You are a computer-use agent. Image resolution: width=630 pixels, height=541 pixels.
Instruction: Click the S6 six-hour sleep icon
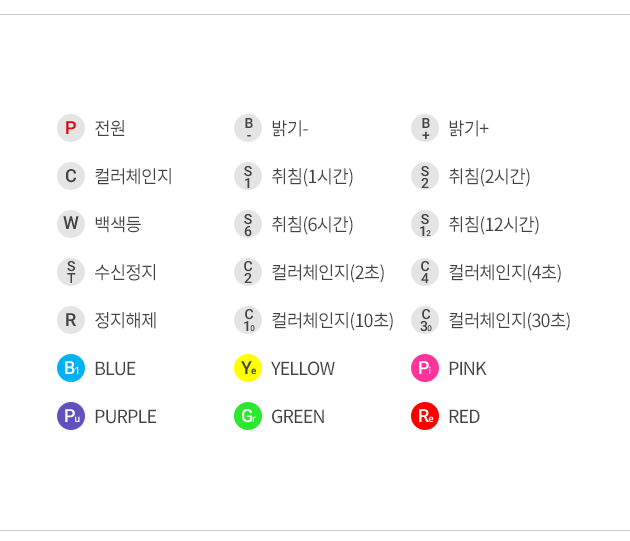tap(248, 224)
